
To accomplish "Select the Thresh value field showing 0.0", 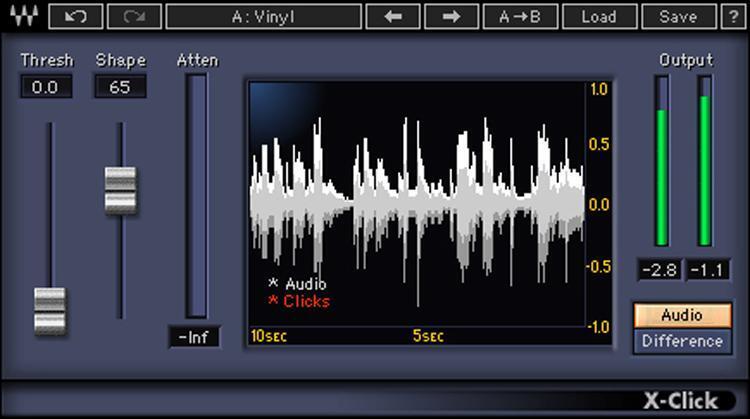I will click(x=47, y=87).
